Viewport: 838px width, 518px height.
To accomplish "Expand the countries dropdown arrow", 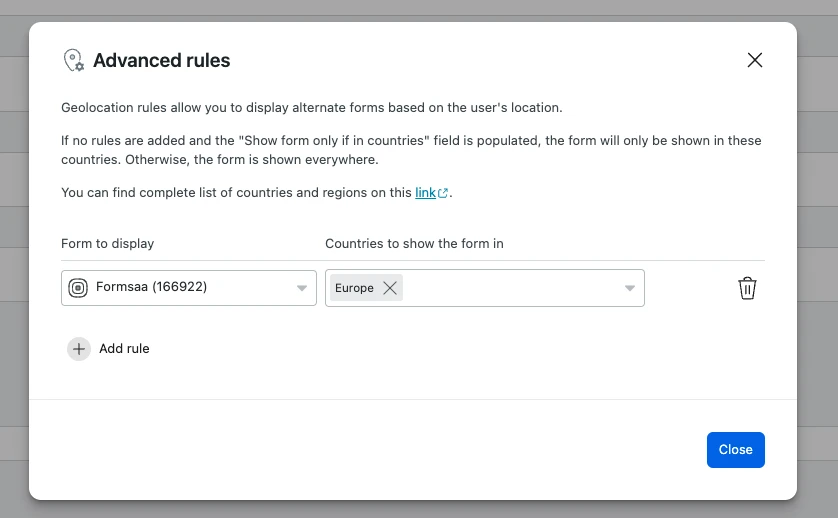I will [630, 288].
